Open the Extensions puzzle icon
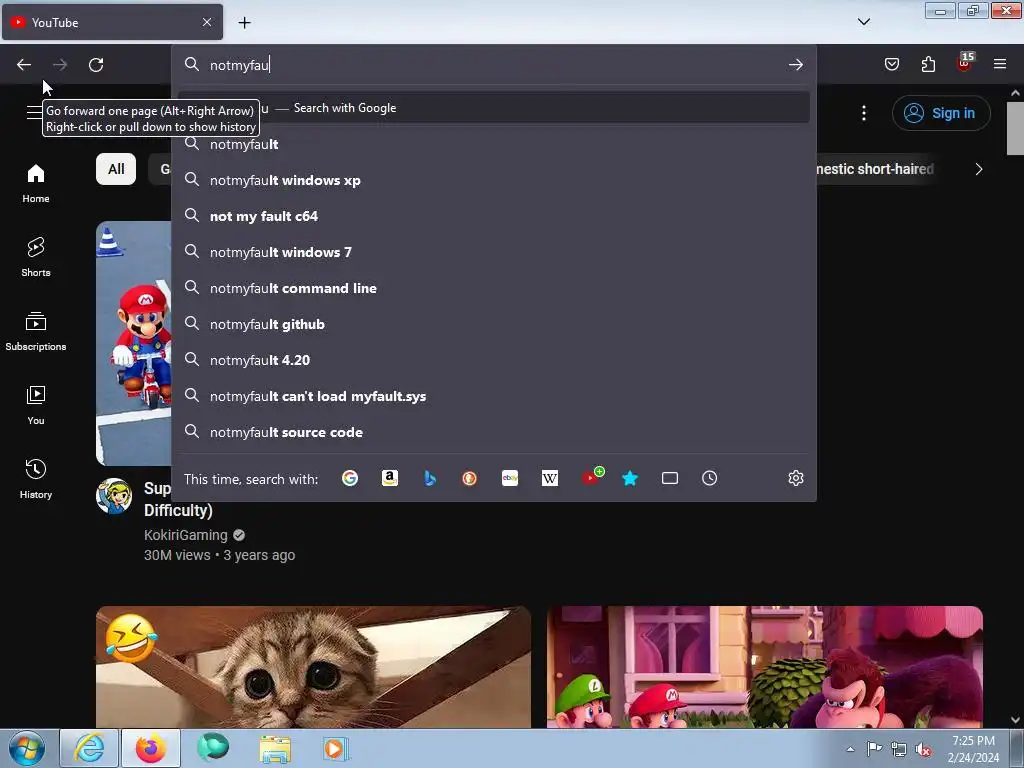The height and width of the screenshot is (768, 1024). click(x=928, y=64)
